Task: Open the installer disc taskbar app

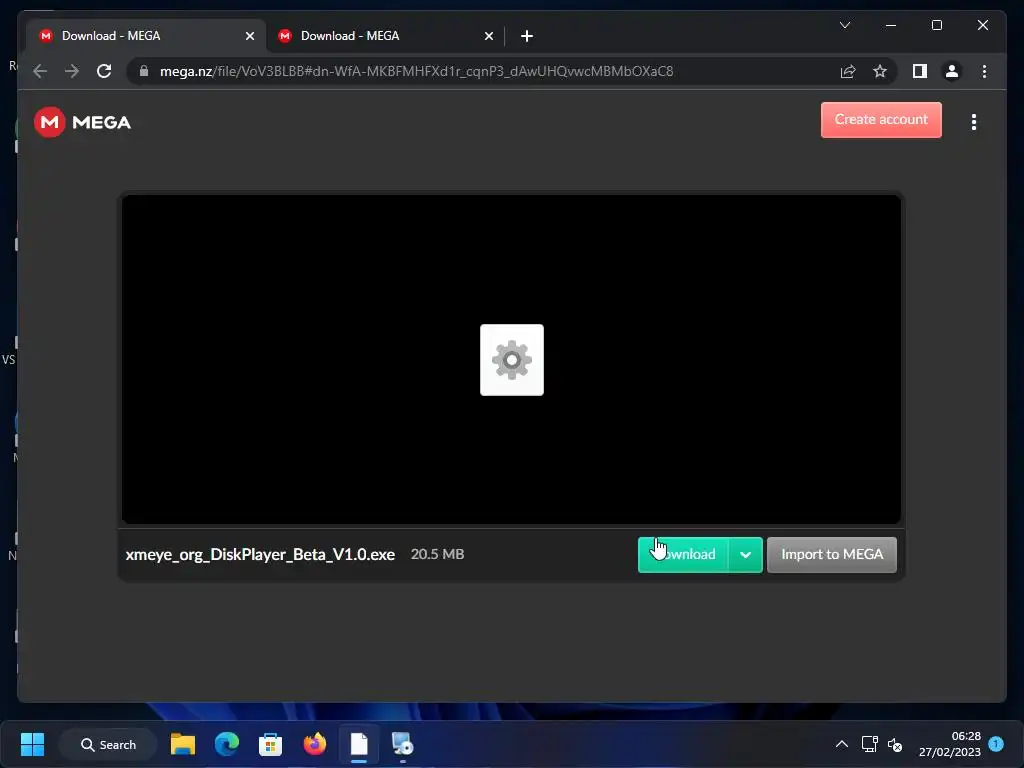Action: (402, 744)
